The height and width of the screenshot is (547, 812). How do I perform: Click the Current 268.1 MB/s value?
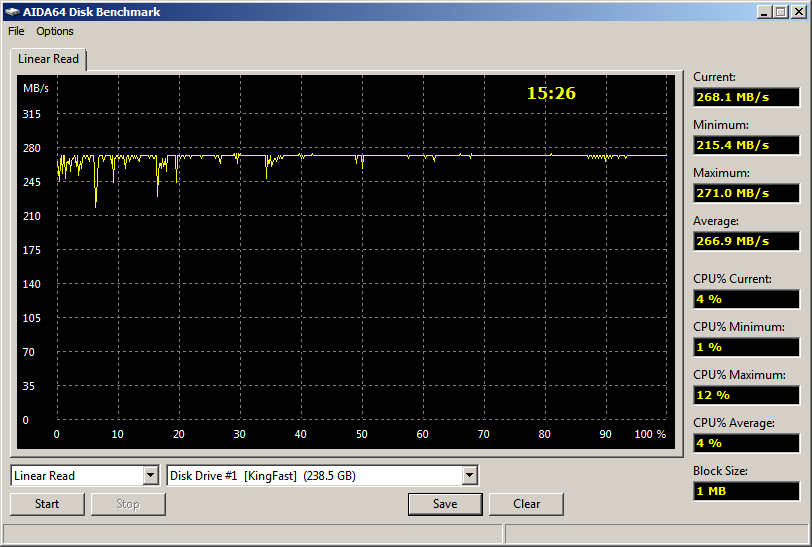click(746, 97)
